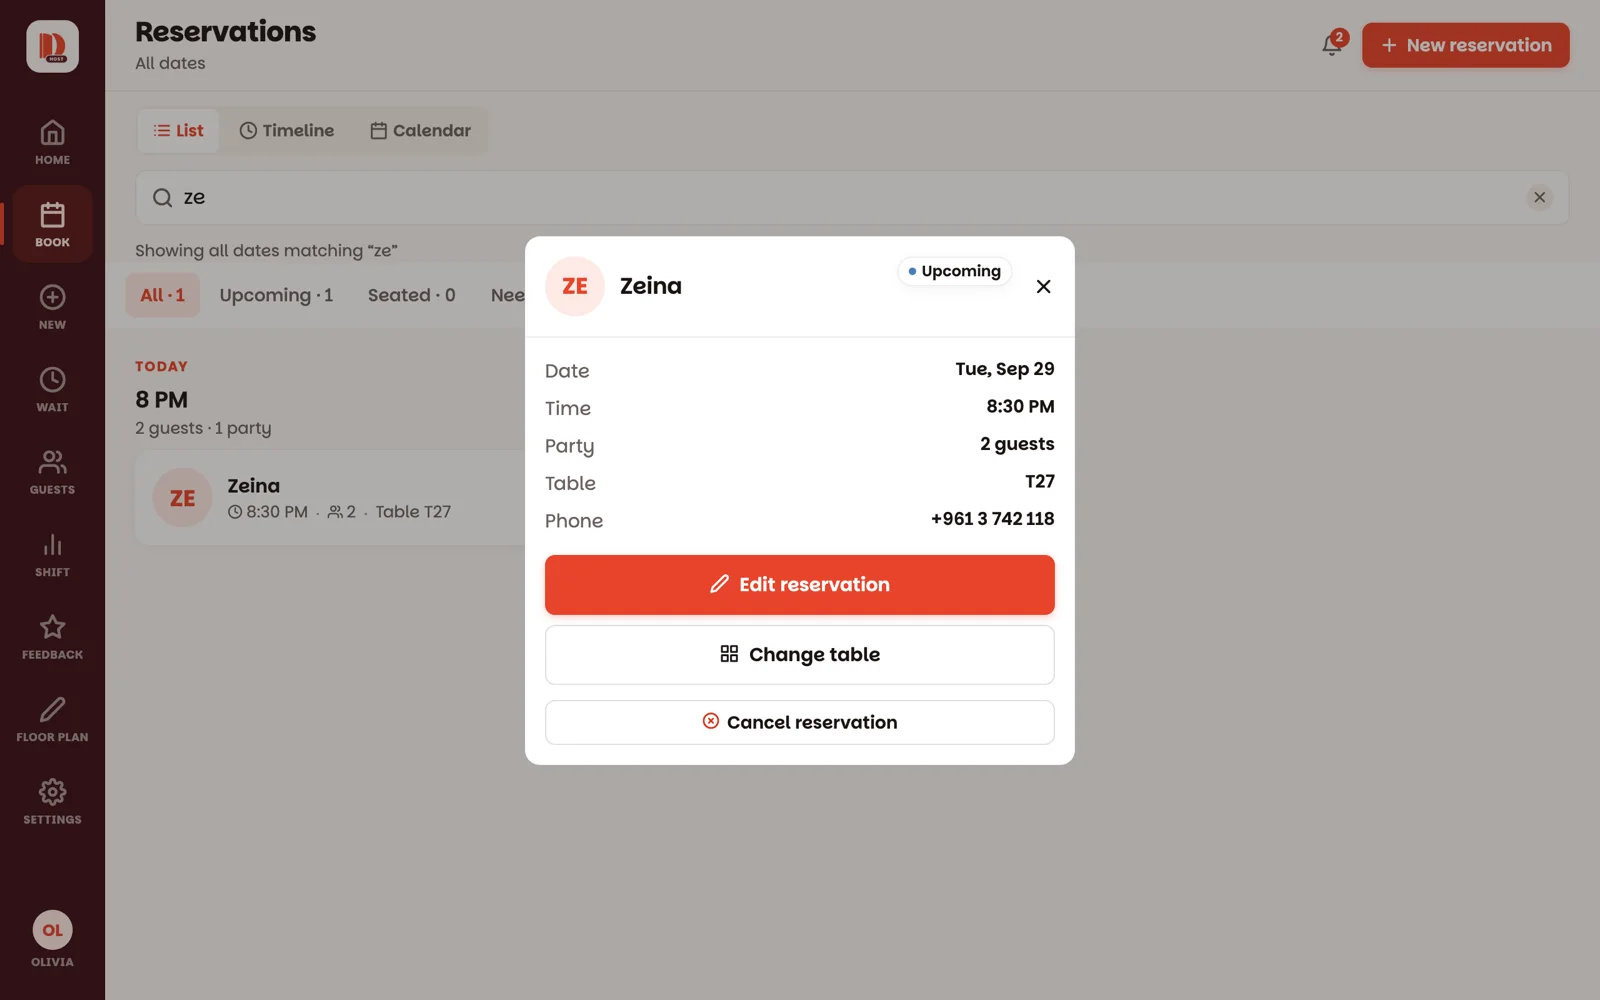Click the Olivia user avatar
This screenshot has height=1000, width=1600.
point(52,930)
